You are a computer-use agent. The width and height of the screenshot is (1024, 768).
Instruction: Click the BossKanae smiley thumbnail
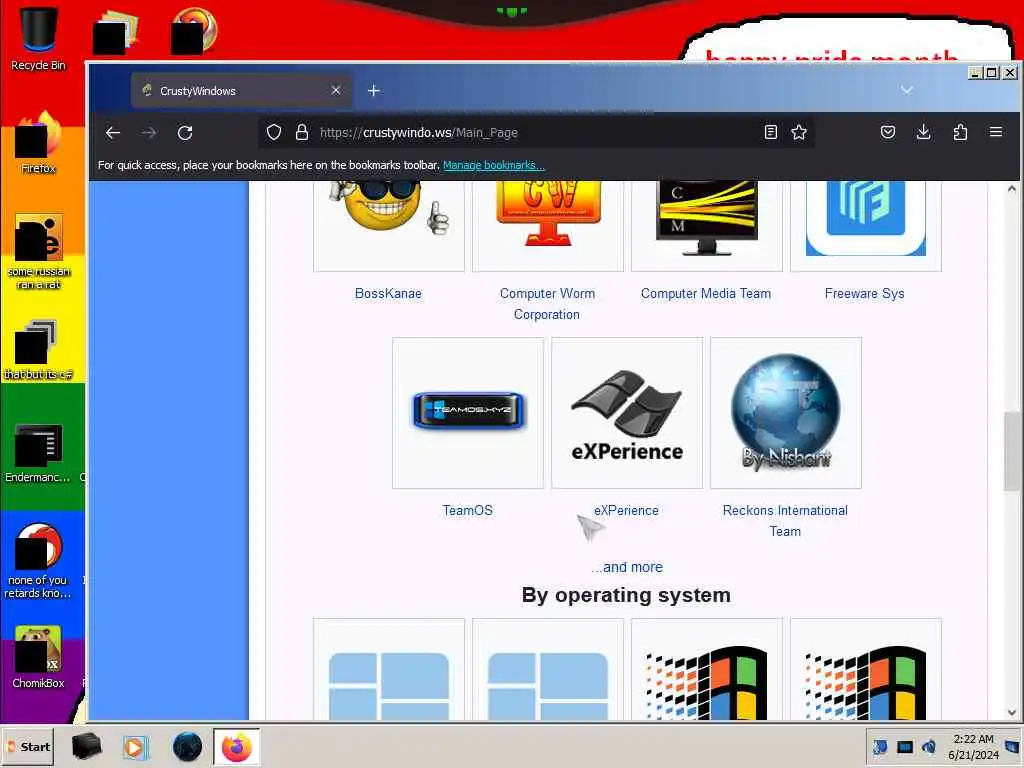[x=389, y=225]
